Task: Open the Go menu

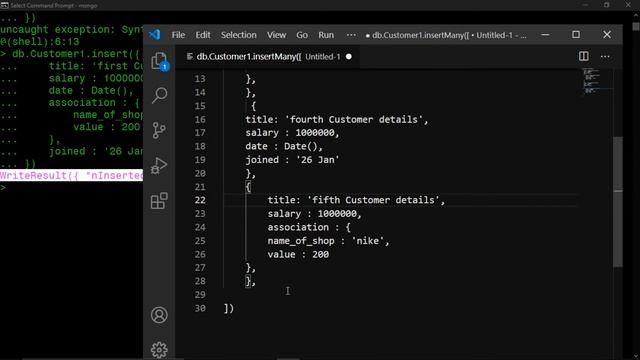Action: 302,35
